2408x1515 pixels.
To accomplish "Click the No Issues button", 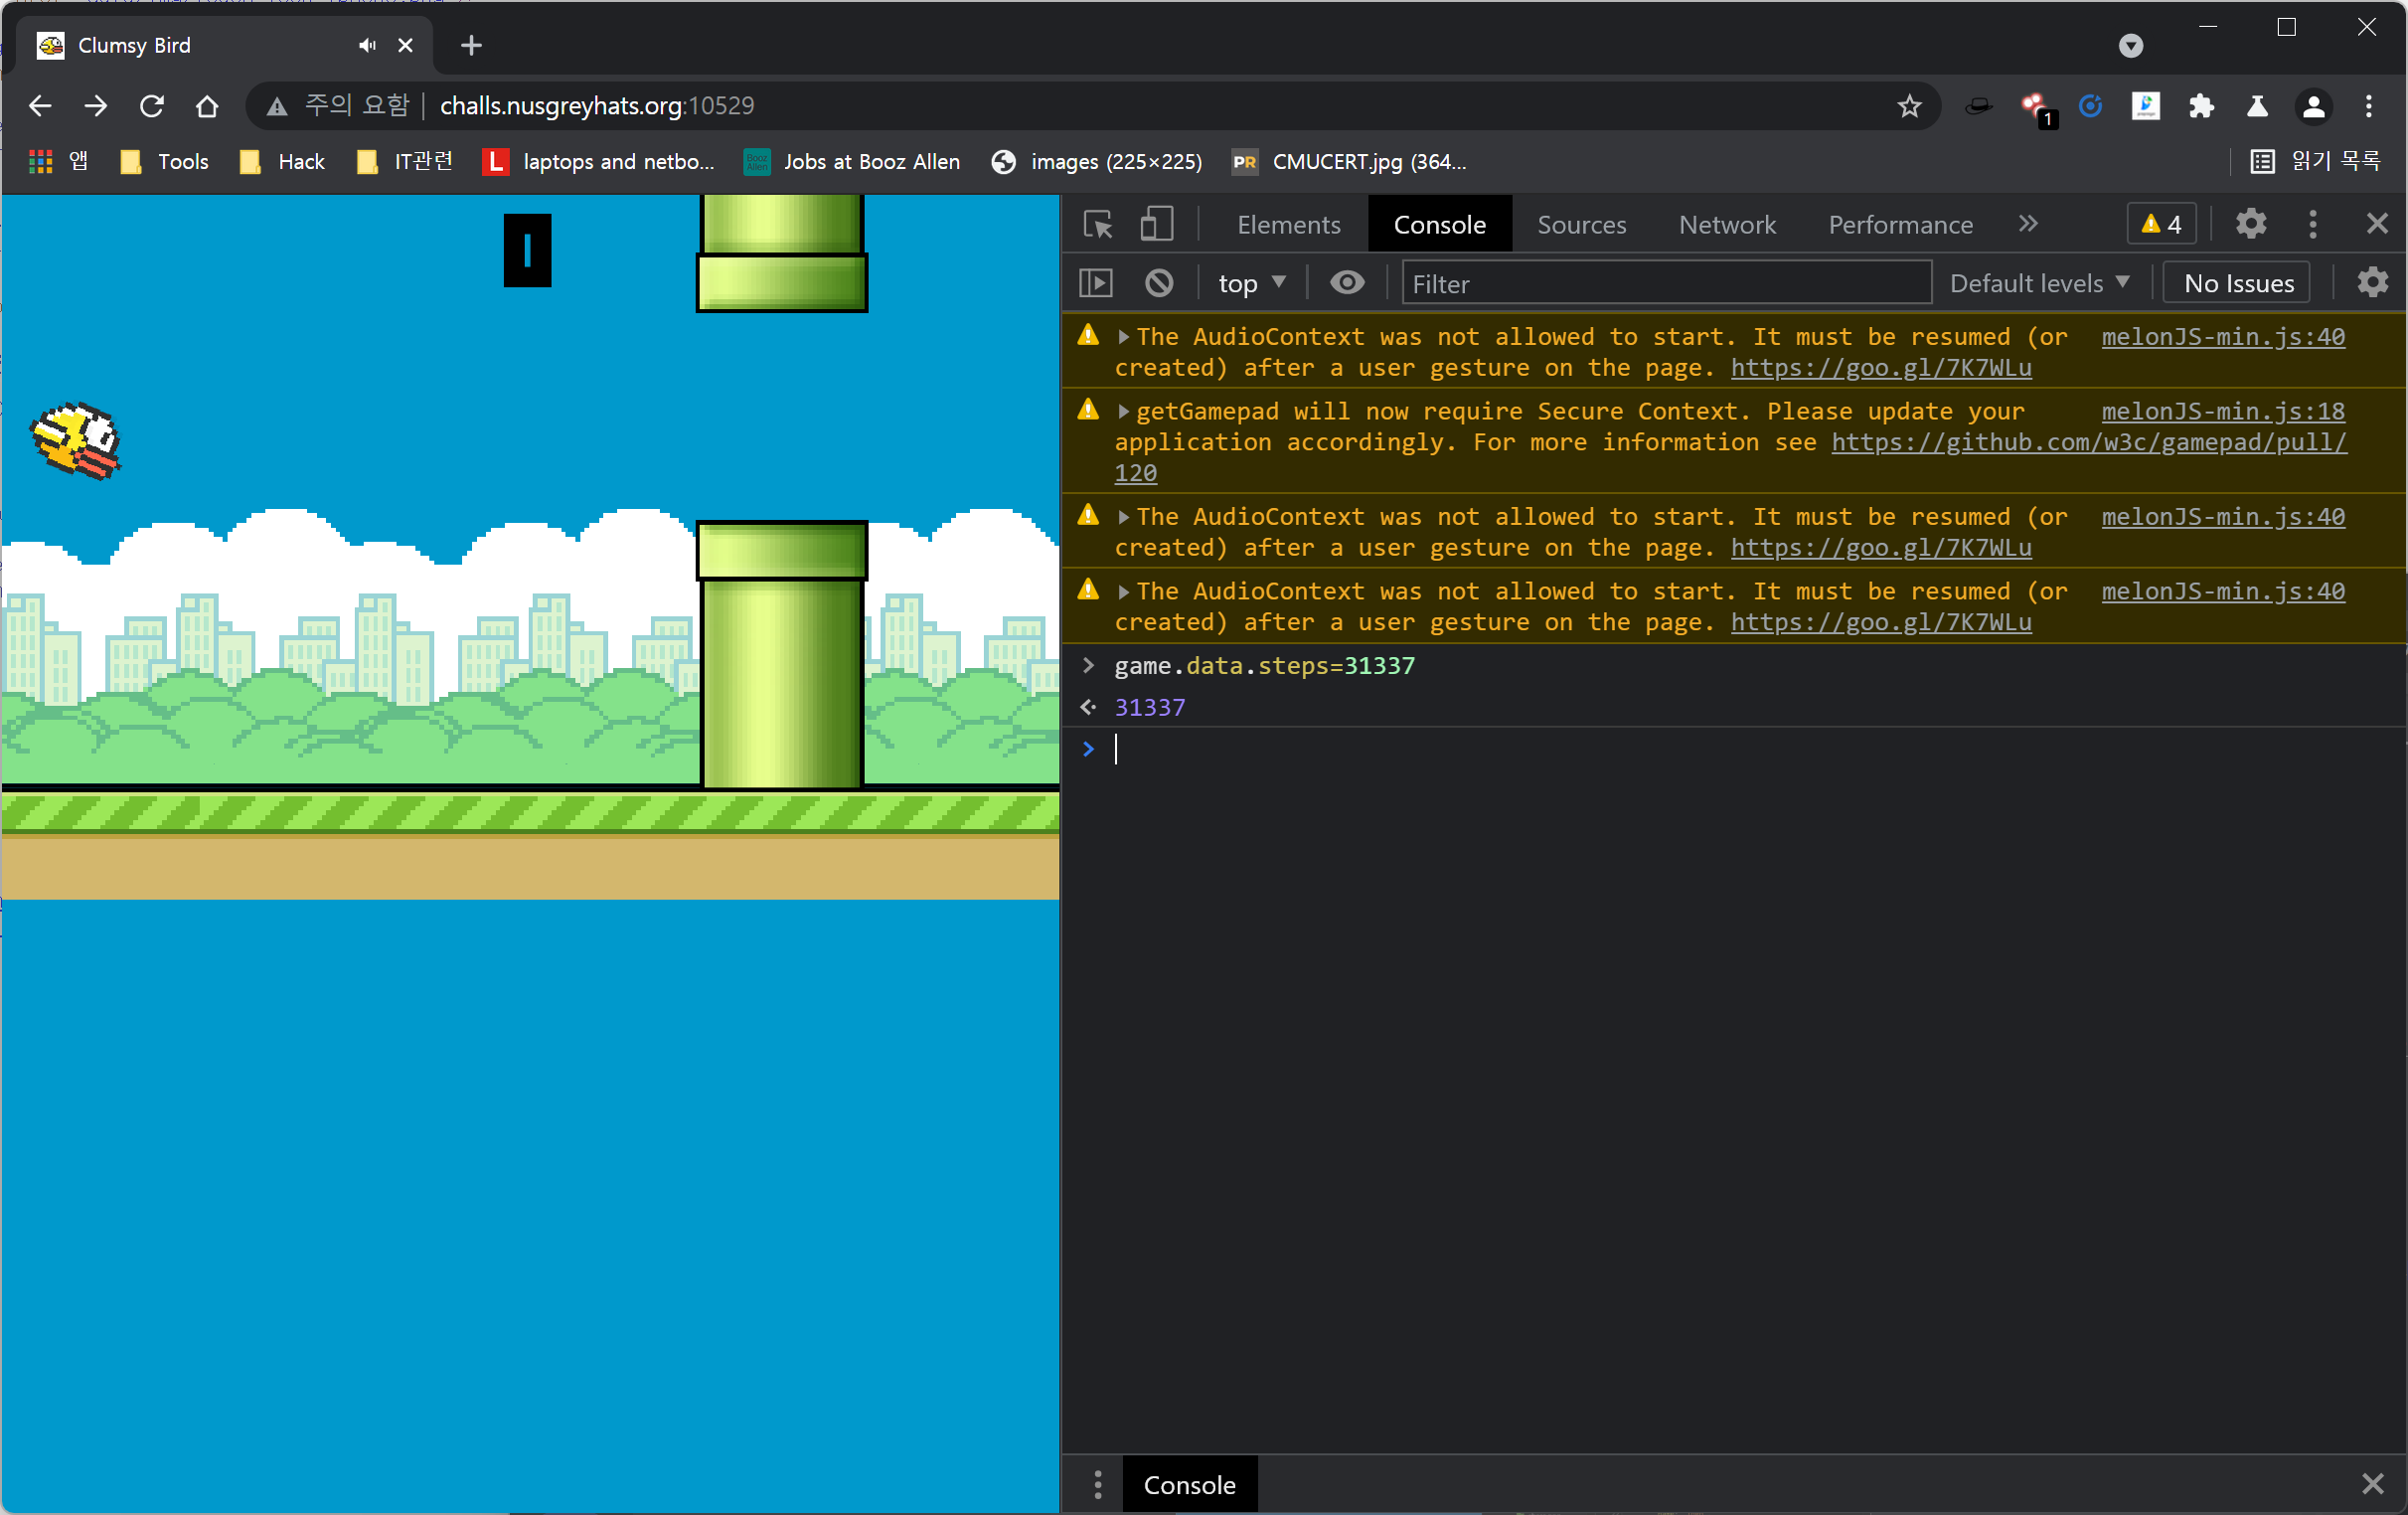I will click(2237, 283).
